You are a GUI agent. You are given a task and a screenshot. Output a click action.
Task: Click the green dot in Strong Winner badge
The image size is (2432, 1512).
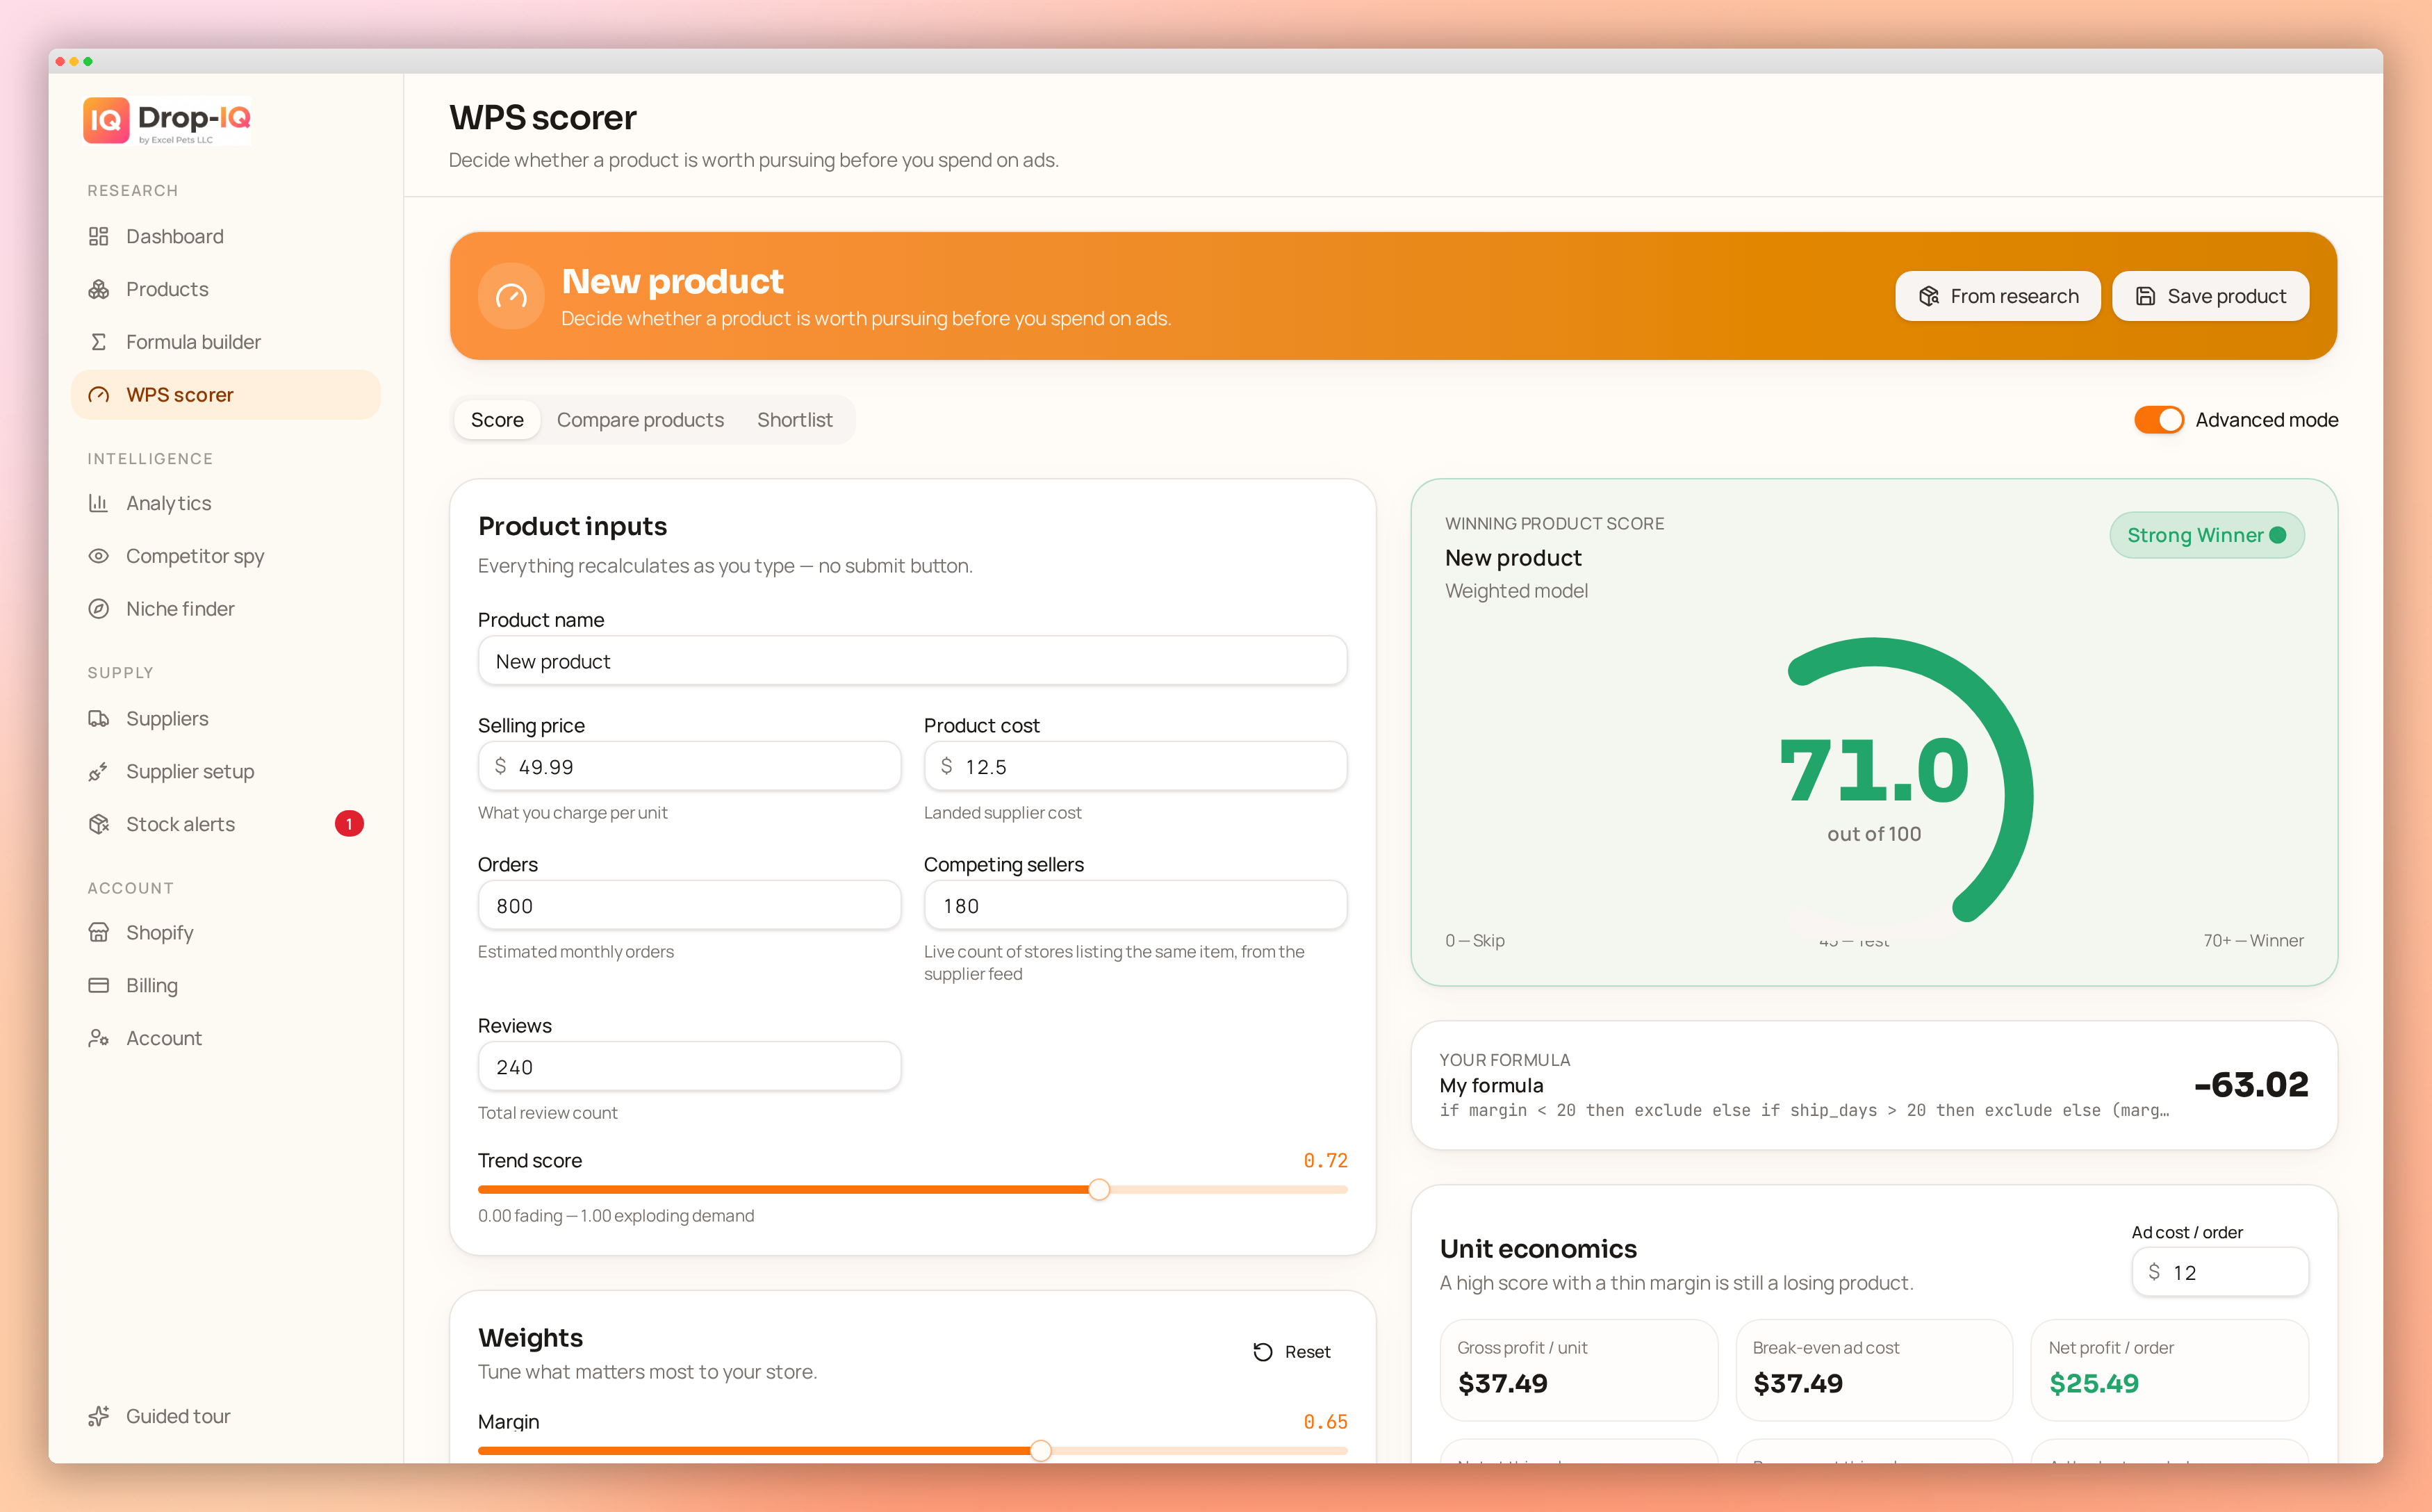[x=2278, y=535]
